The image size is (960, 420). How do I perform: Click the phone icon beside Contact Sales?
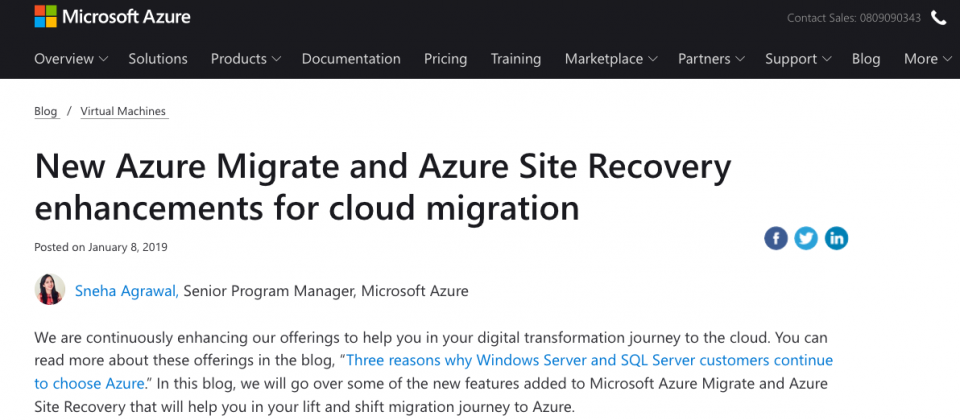[939, 18]
